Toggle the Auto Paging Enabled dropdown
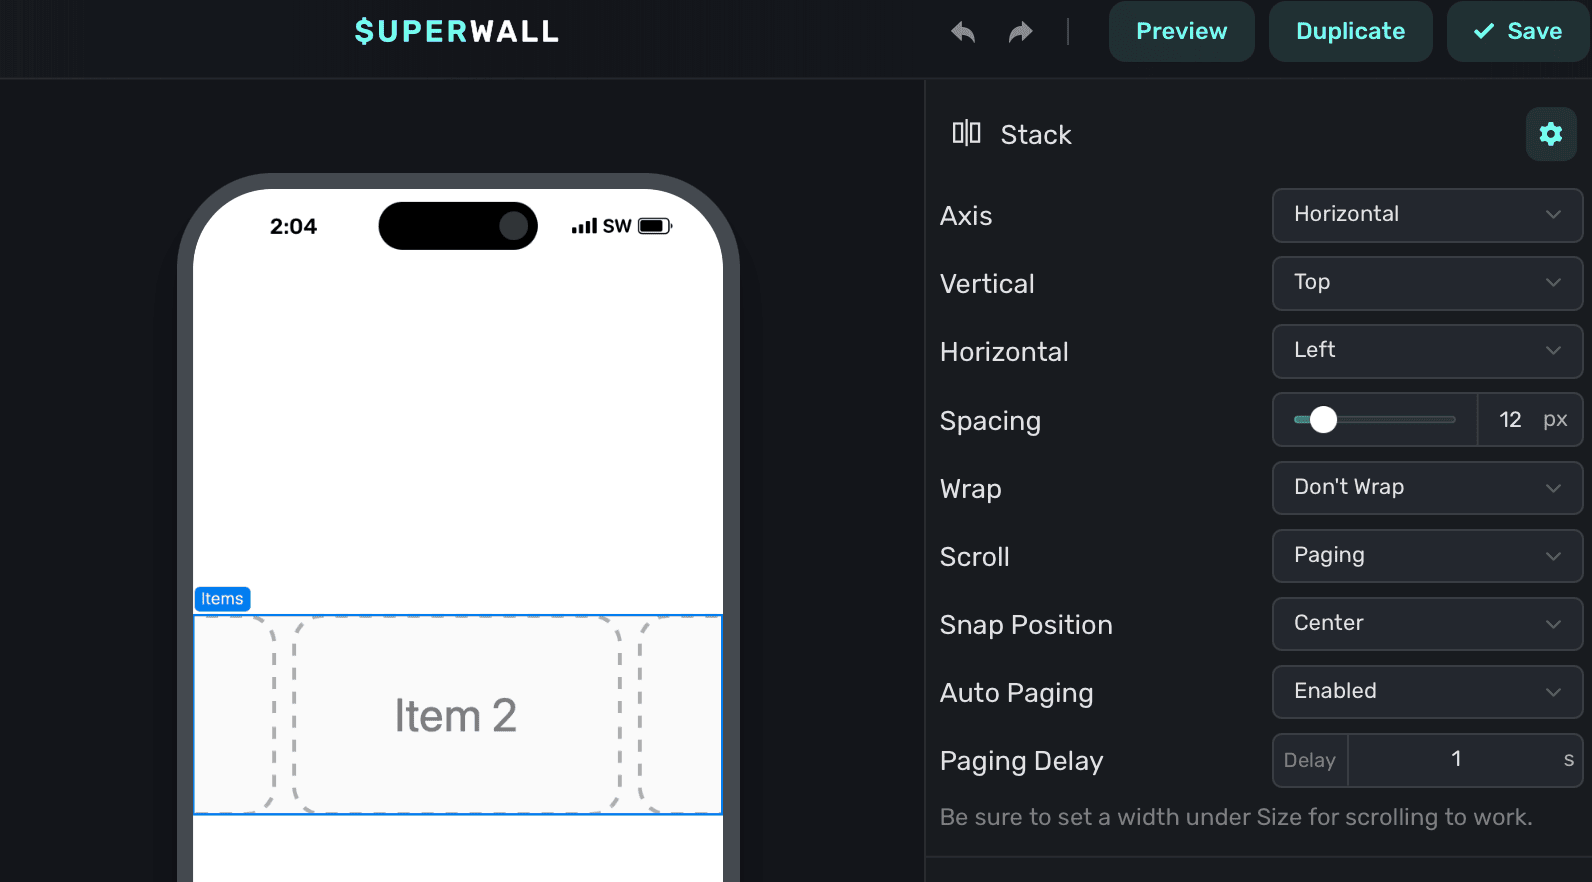Screen dimensions: 1592x882 pyautogui.click(x=1427, y=692)
